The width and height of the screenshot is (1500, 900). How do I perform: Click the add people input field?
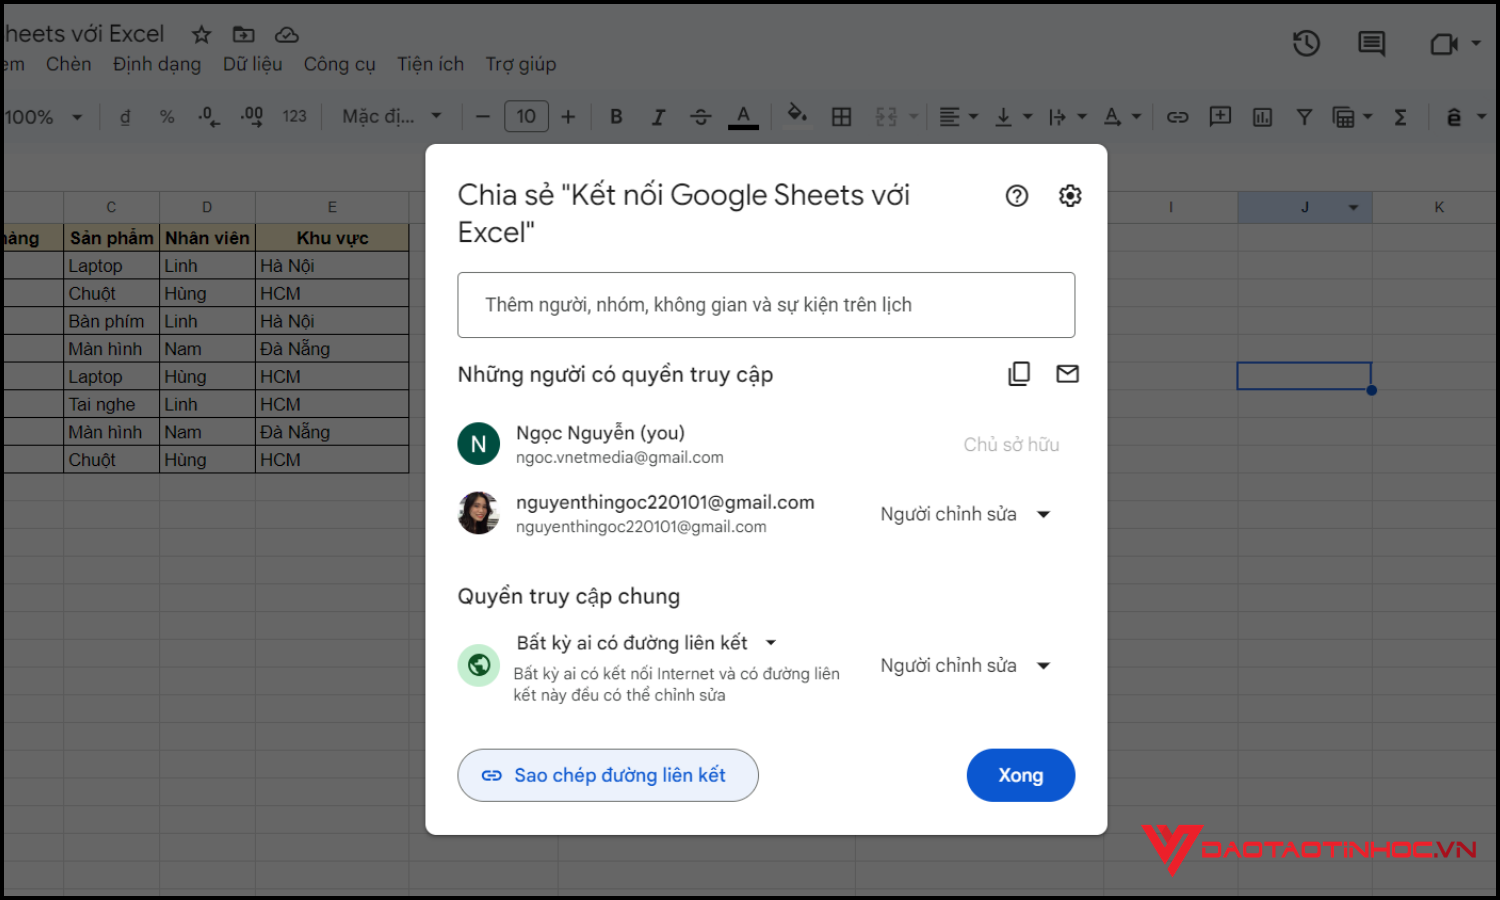click(x=766, y=305)
